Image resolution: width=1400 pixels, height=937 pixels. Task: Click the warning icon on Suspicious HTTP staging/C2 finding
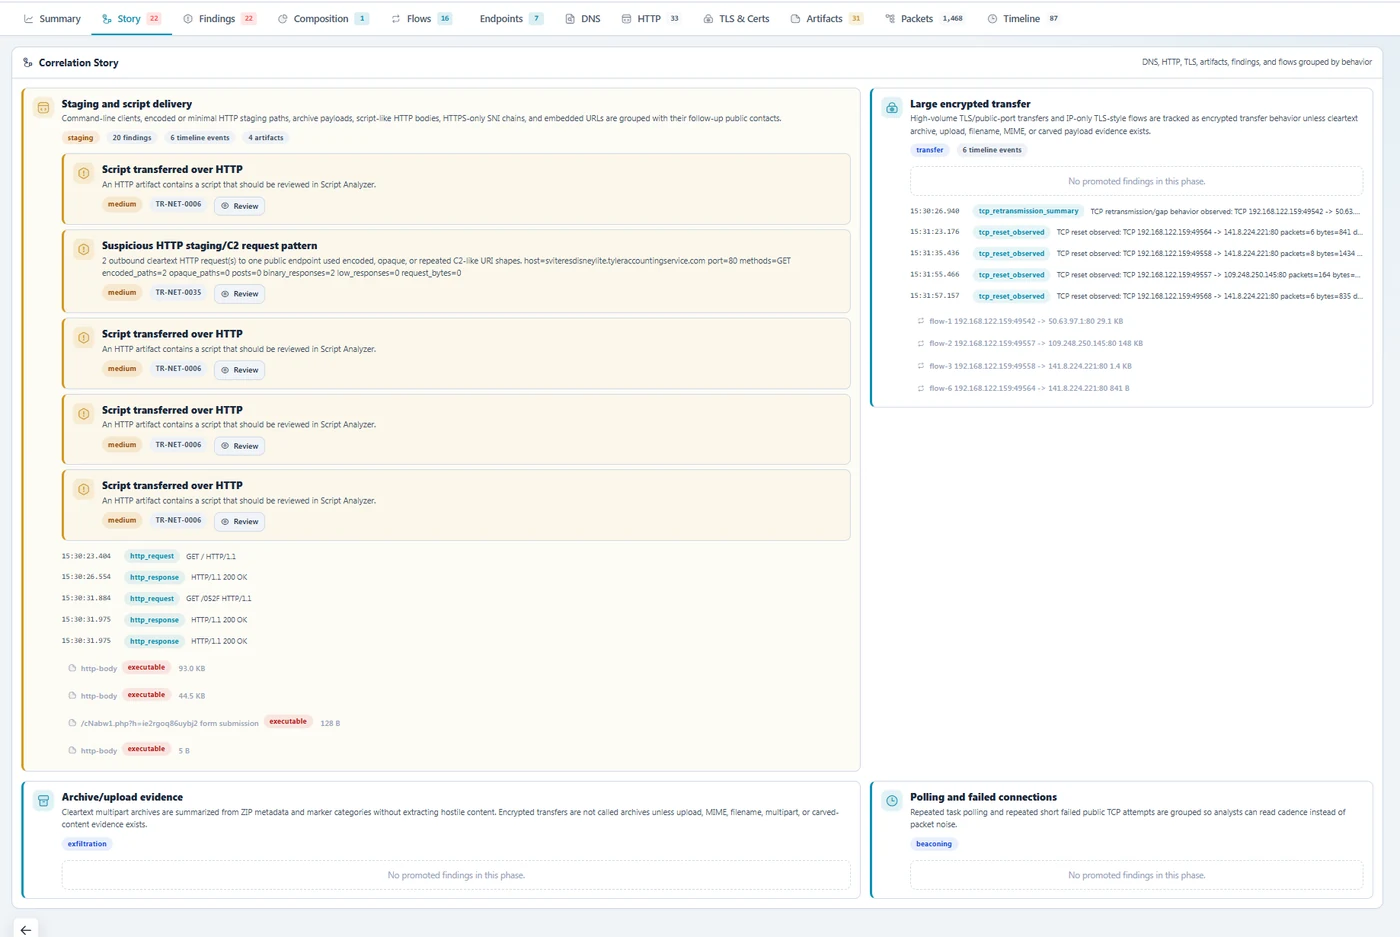(x=84, y=249)
